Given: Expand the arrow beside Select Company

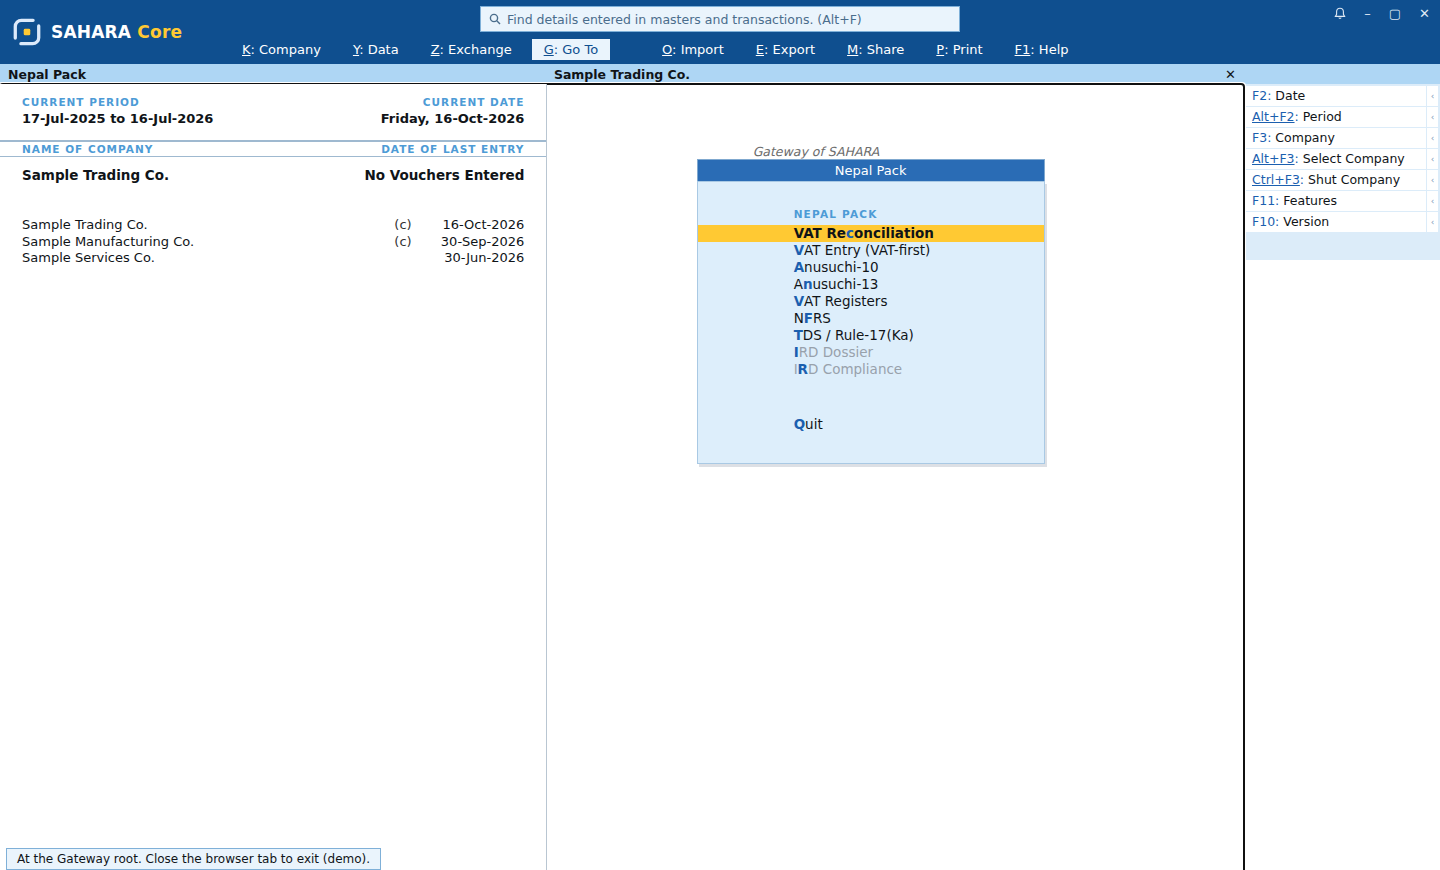Looking at the screenshot, I should coord(1433,159).
